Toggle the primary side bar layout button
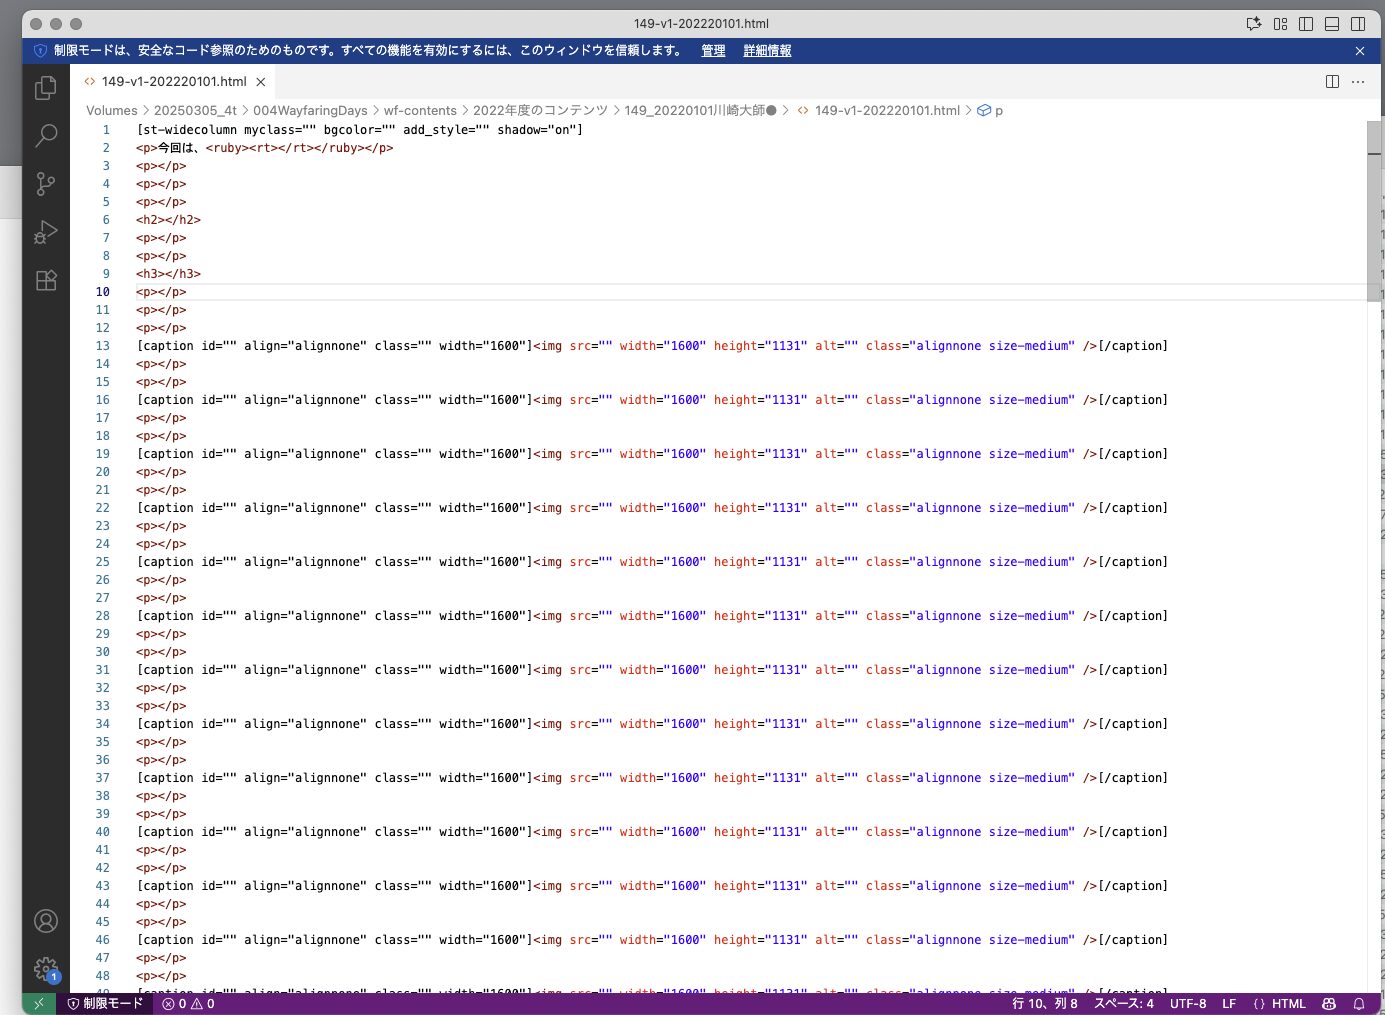Image resolution: width=1385 pixels, height=1015 pixels. (1306, 24)
